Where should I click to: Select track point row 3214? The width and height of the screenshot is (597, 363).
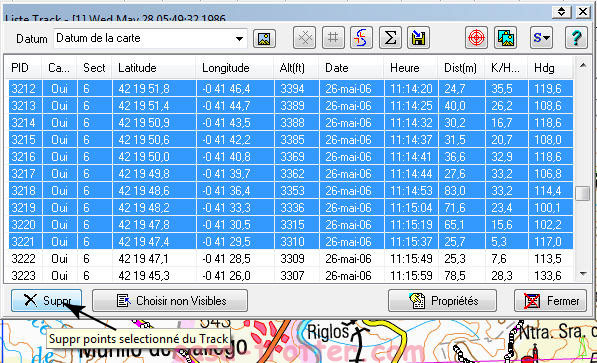click(x=291, y=123)
